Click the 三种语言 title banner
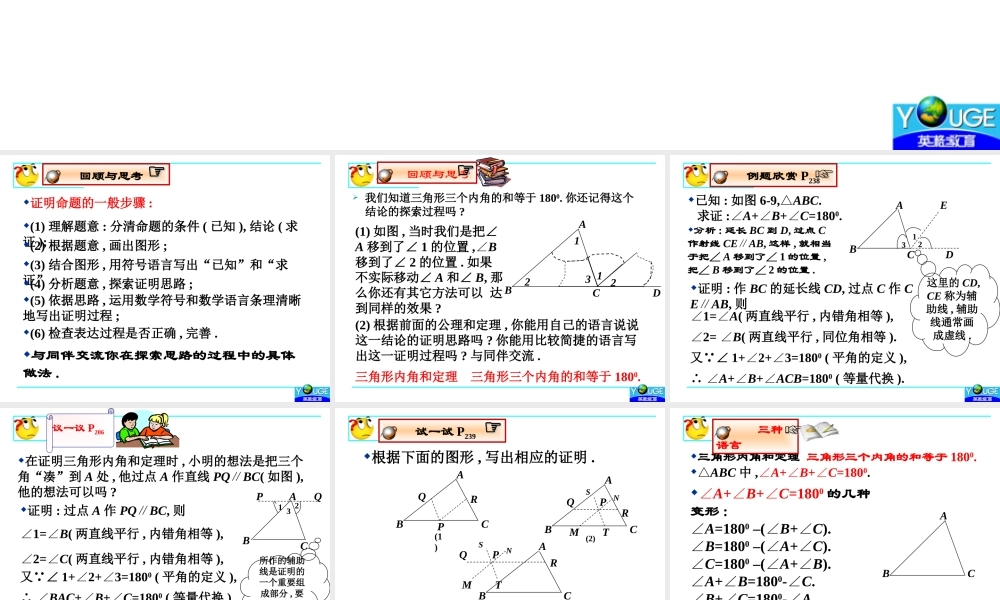 click(755, 436)
